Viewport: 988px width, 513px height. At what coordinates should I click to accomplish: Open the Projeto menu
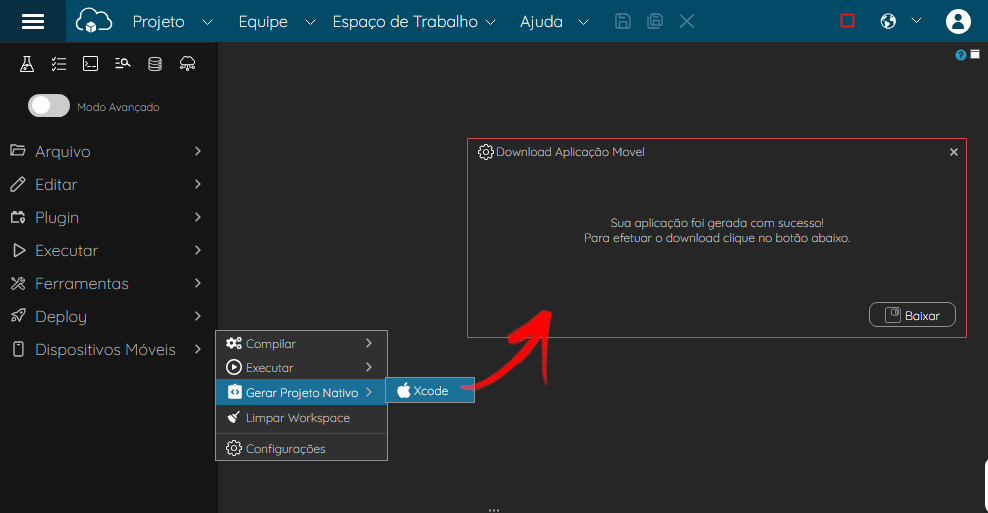click(x=159, y=22)
